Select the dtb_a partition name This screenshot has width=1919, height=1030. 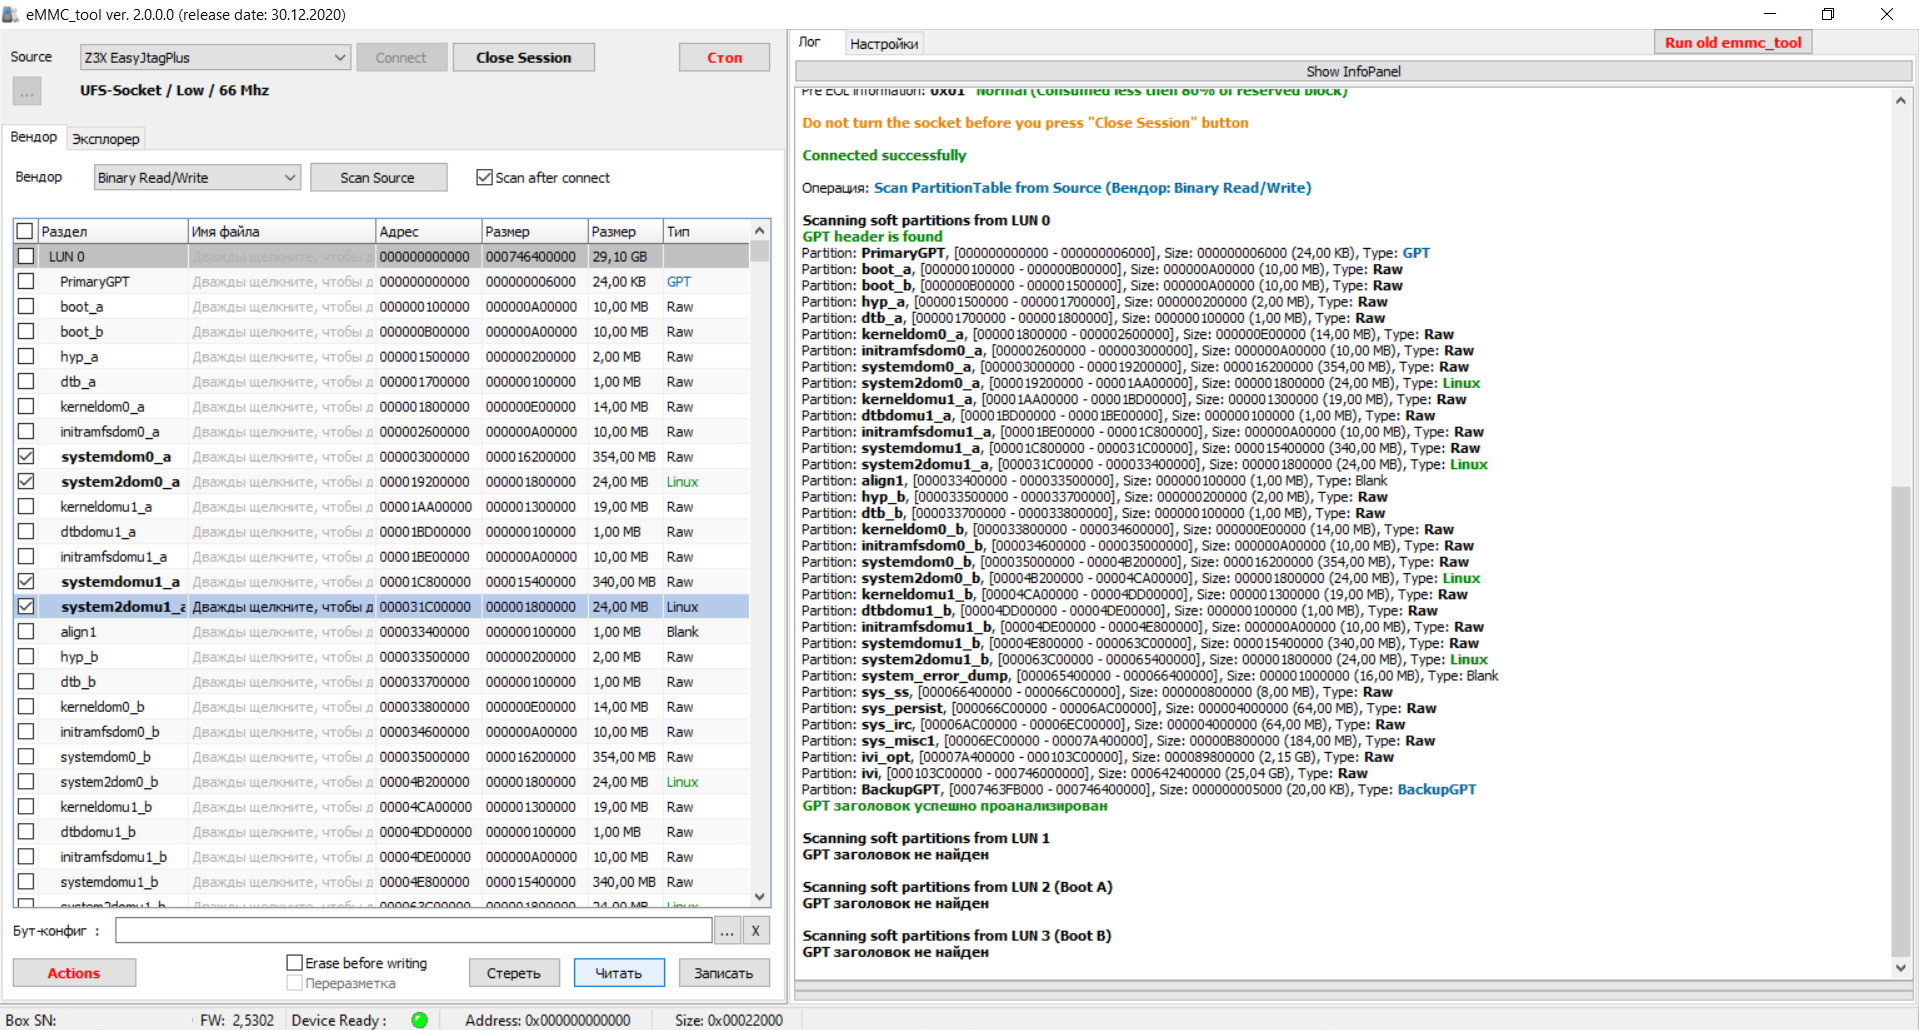click(78, 381)
